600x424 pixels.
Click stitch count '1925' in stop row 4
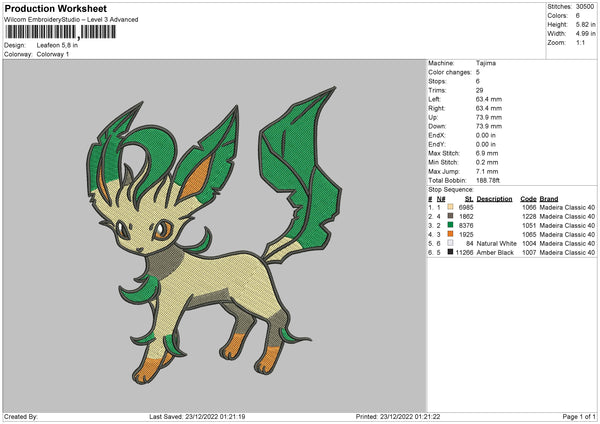466,235
